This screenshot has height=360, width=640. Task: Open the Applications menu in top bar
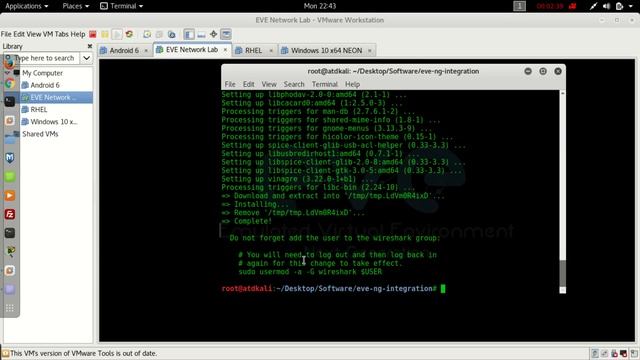pyautogui.click(x=27, y=6)
